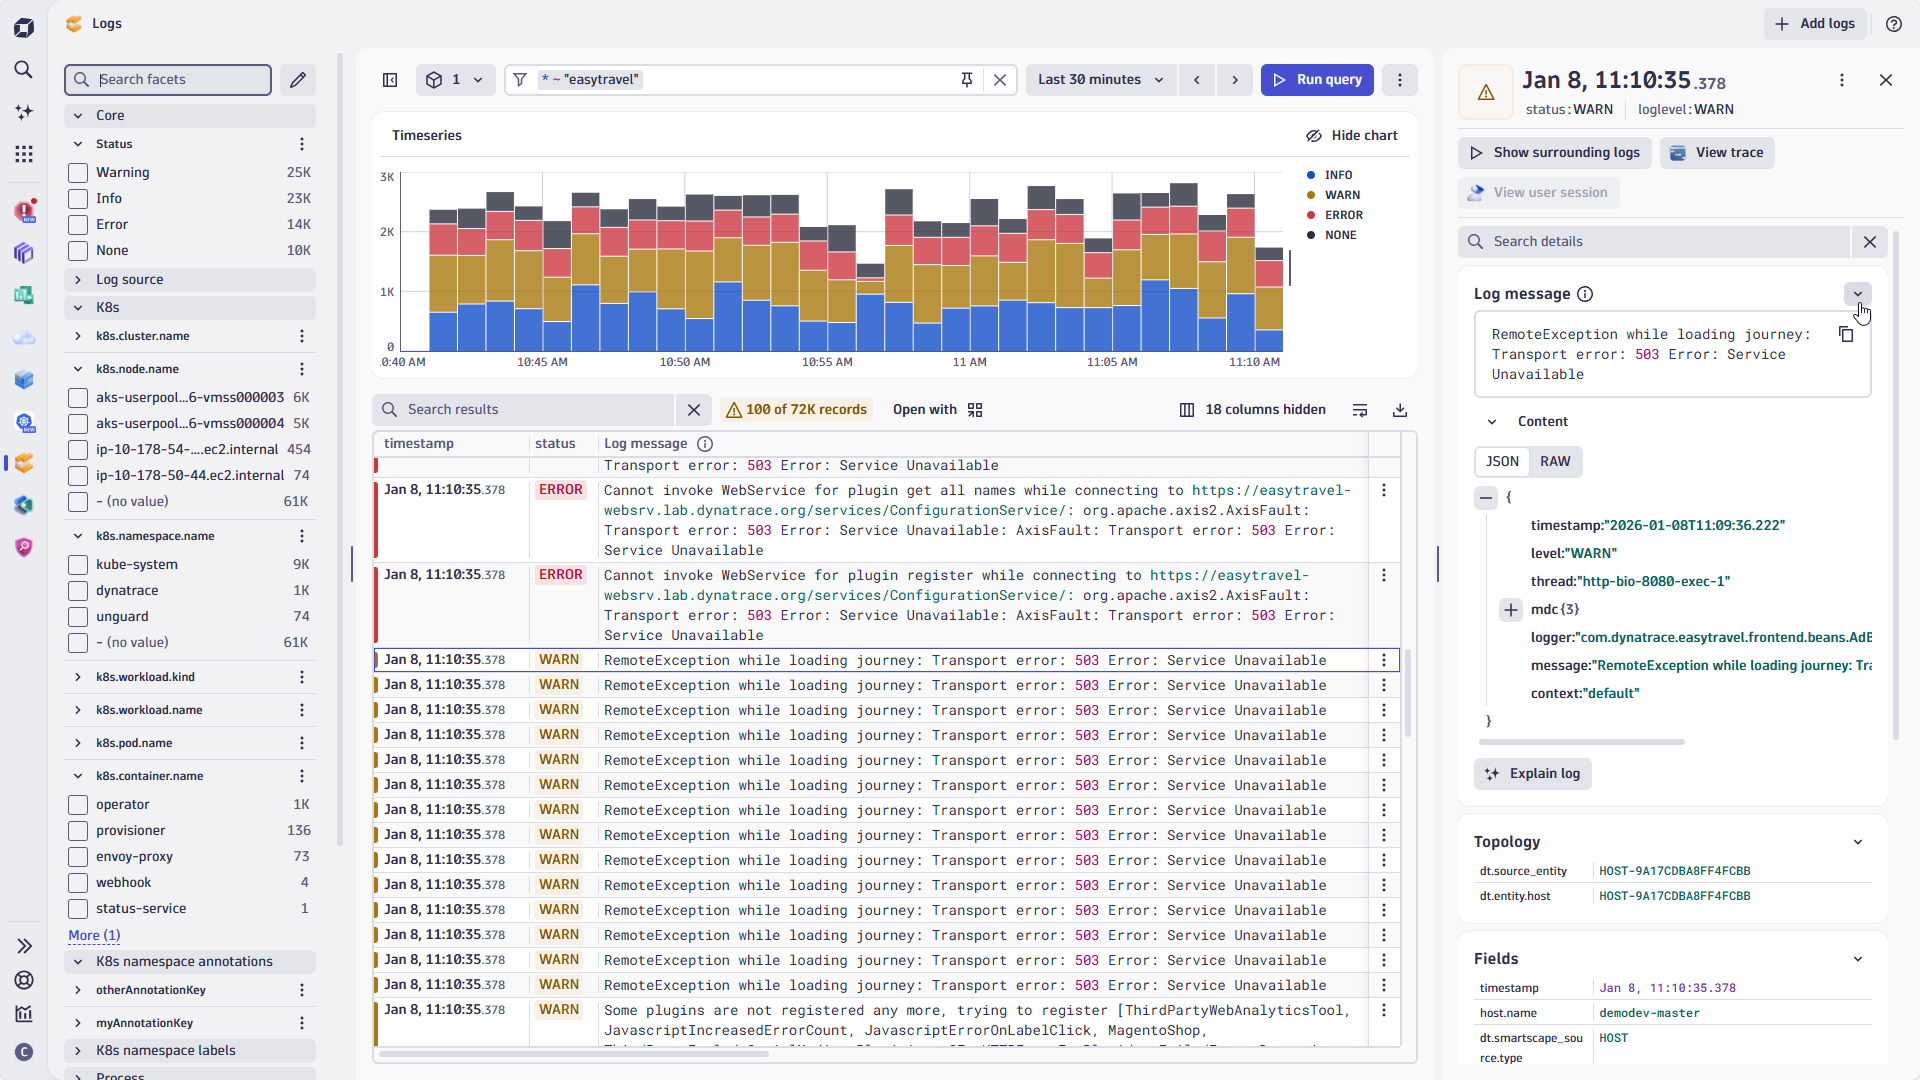
Task: Open the Last 30 minutes timeframe dropdown
Action: coord(1100,79)
